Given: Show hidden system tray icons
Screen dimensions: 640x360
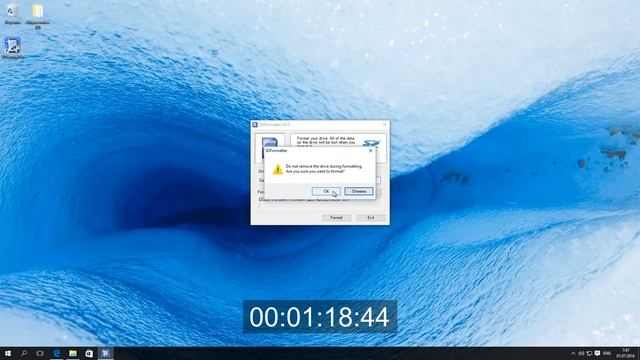Looking at the screenshot, I should (x=573, y=353).
